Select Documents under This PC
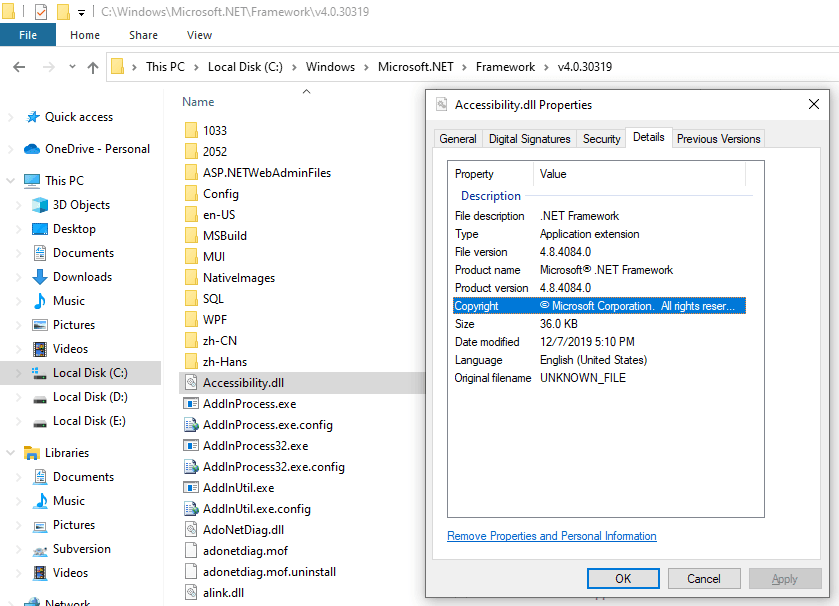The image size is (839, 606). [x=83, y=253]
